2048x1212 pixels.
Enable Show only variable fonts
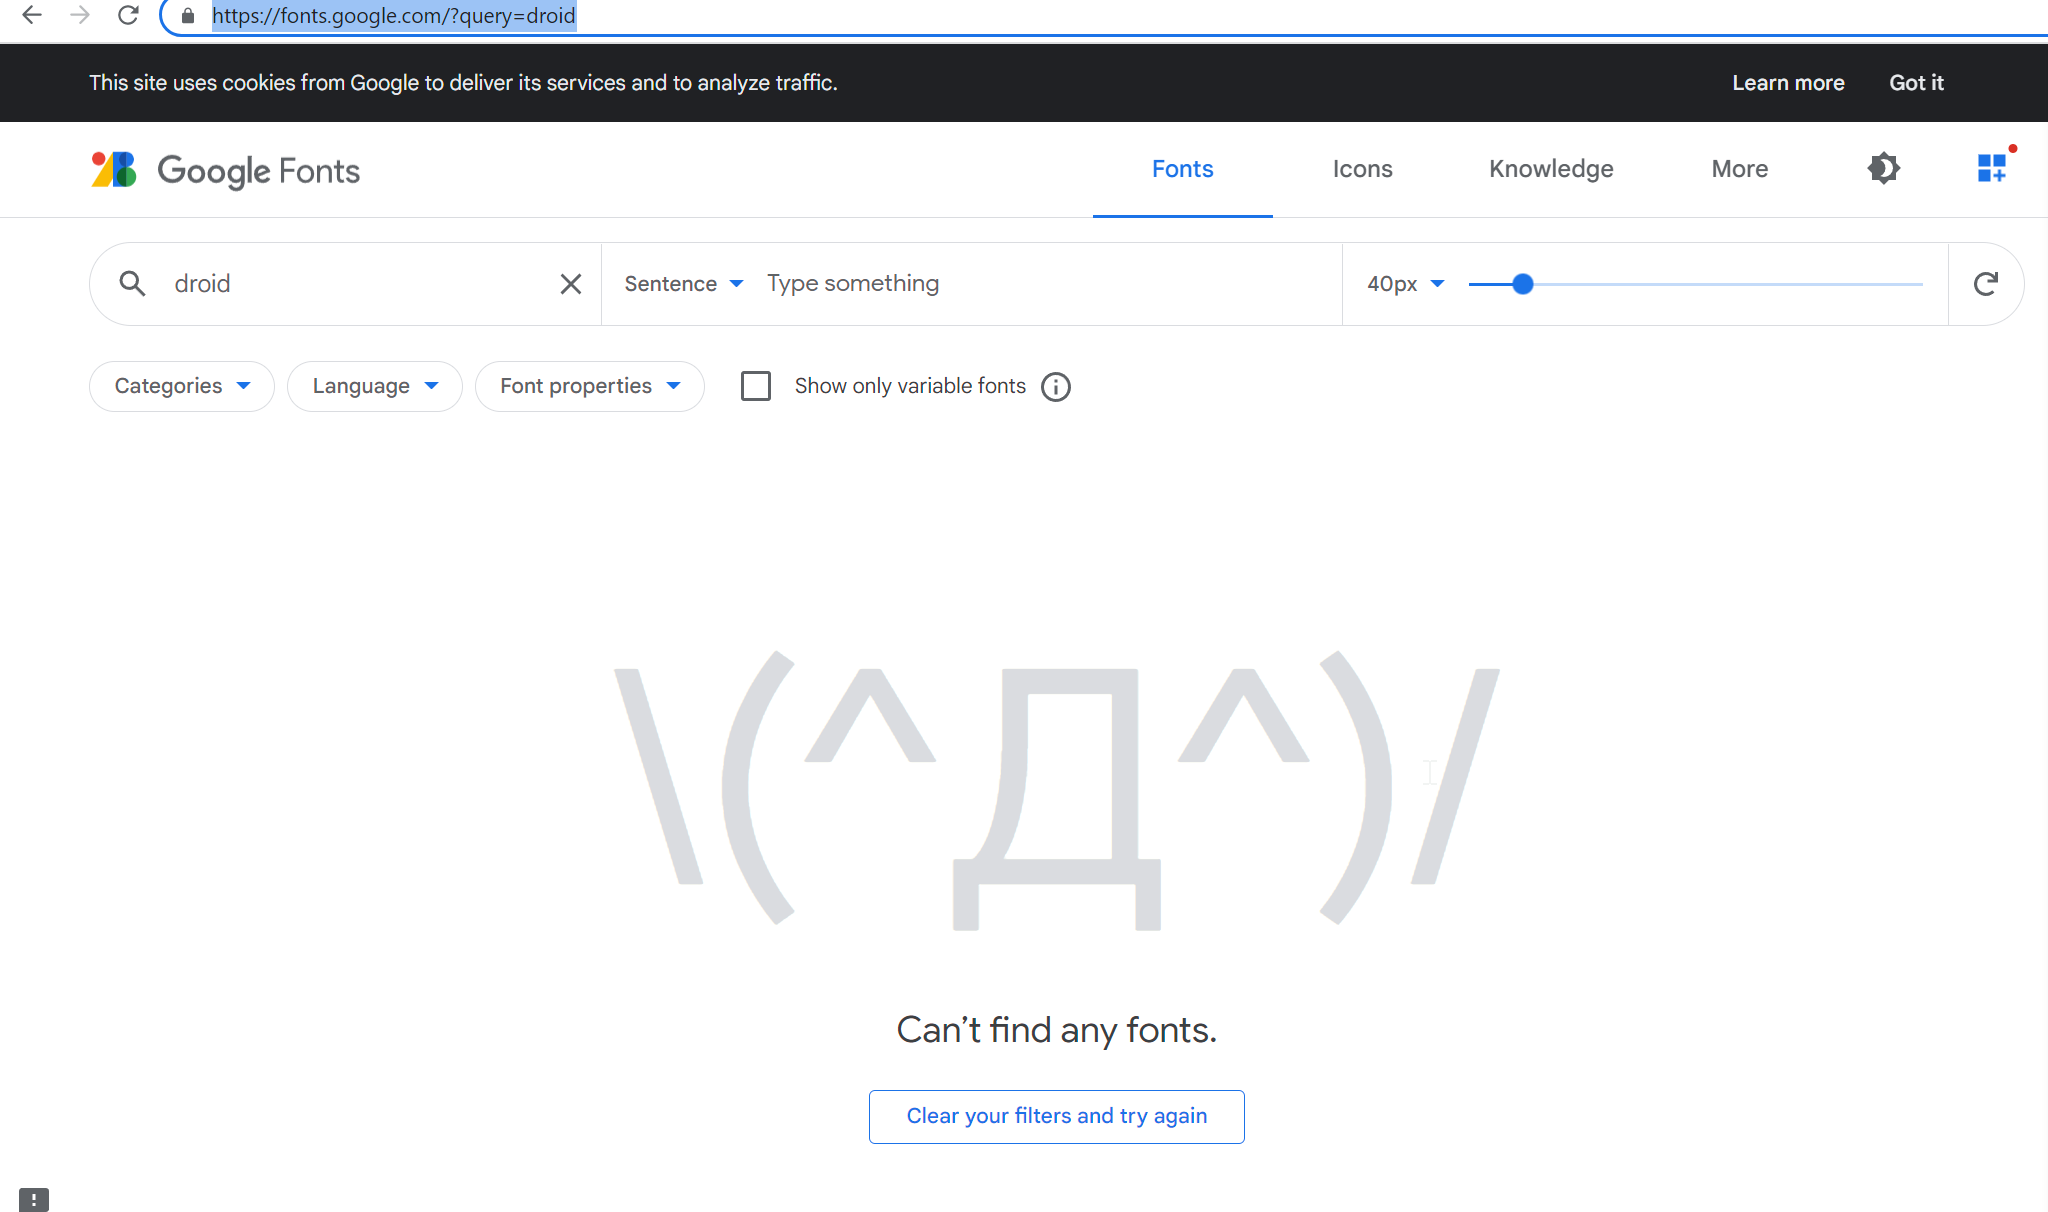[756, 386]
